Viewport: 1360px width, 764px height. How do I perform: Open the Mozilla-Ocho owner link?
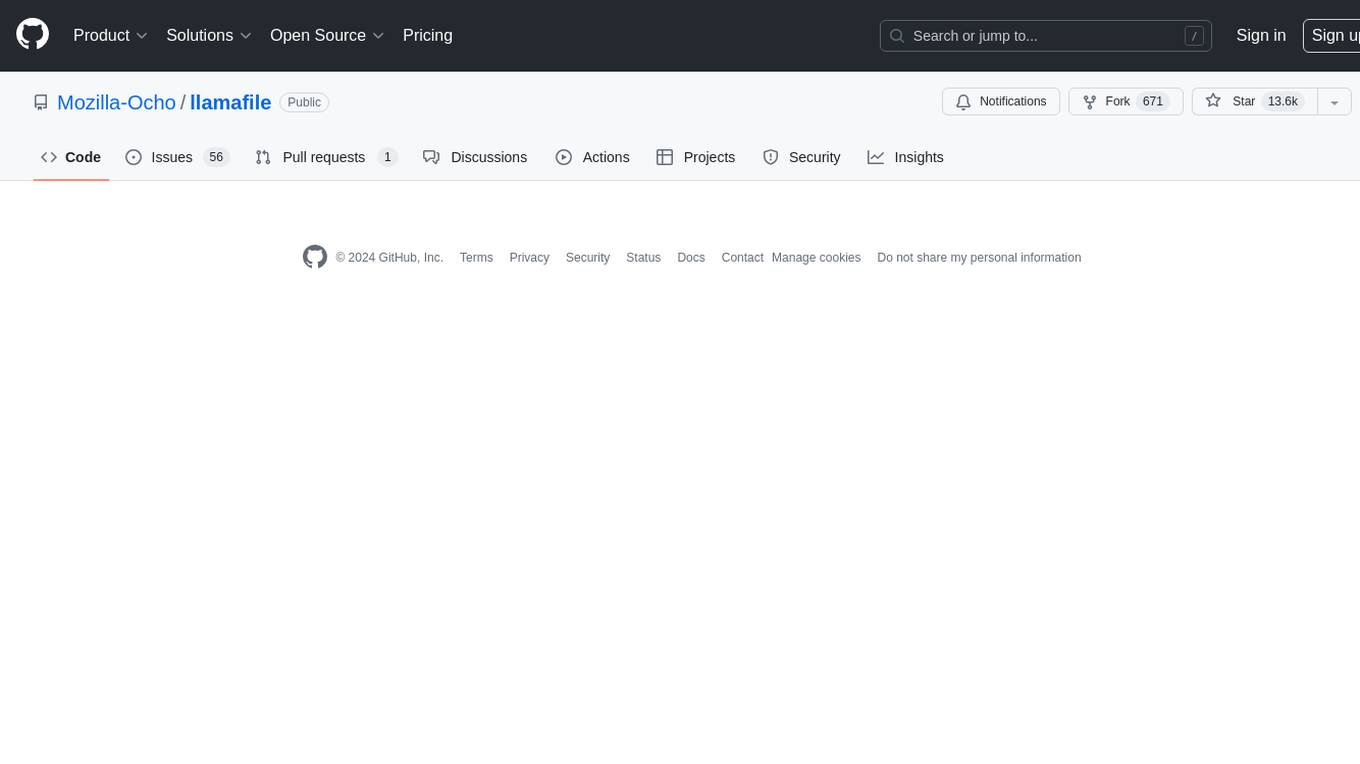tap(116, 102)
